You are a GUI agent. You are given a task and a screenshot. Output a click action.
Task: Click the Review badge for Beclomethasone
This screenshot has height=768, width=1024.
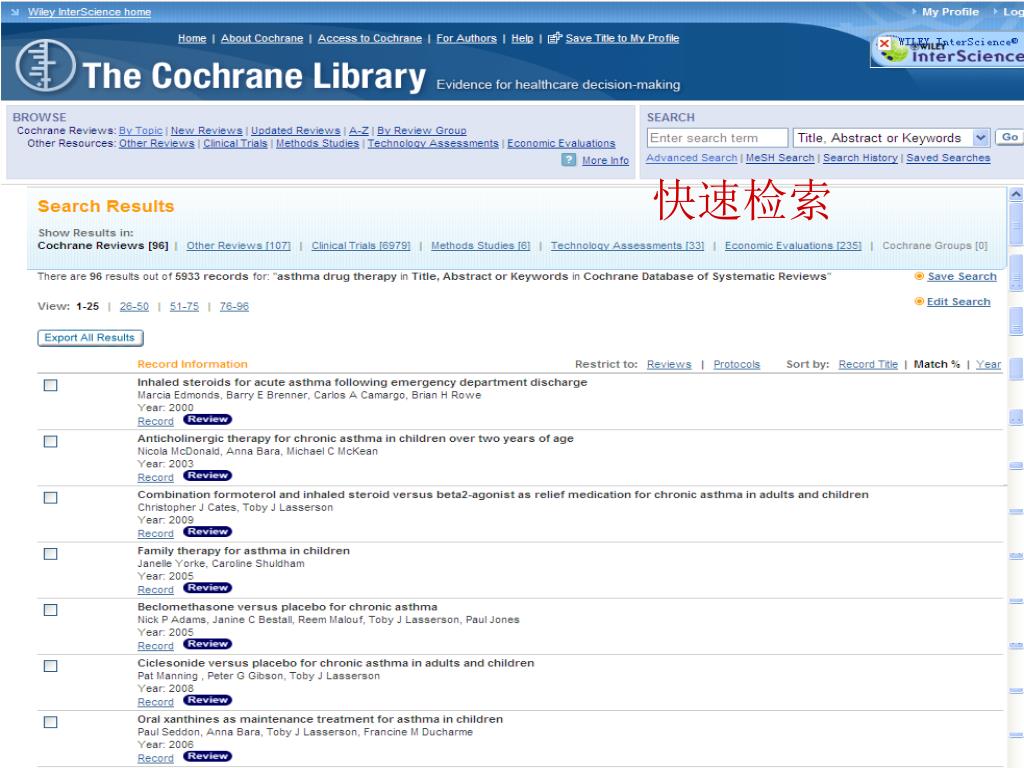(x=208, y=644)
